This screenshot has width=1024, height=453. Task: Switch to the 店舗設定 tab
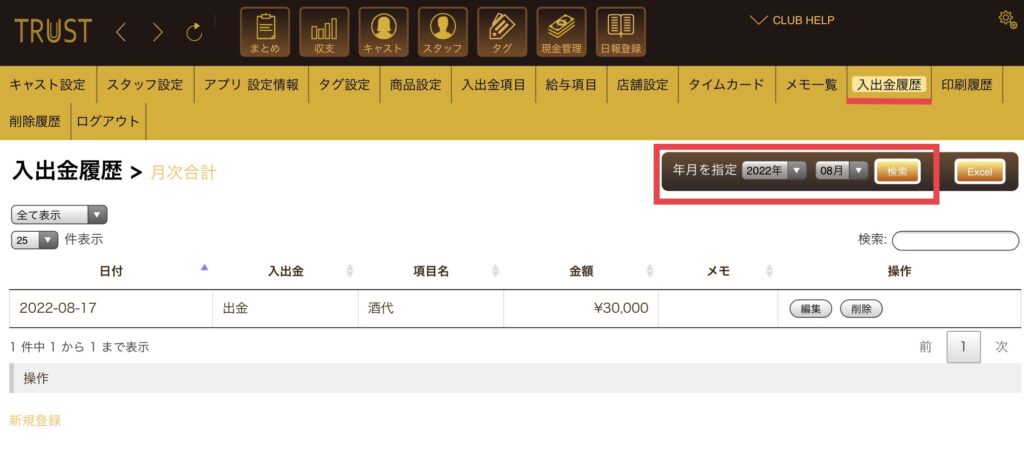click(643, 85)
